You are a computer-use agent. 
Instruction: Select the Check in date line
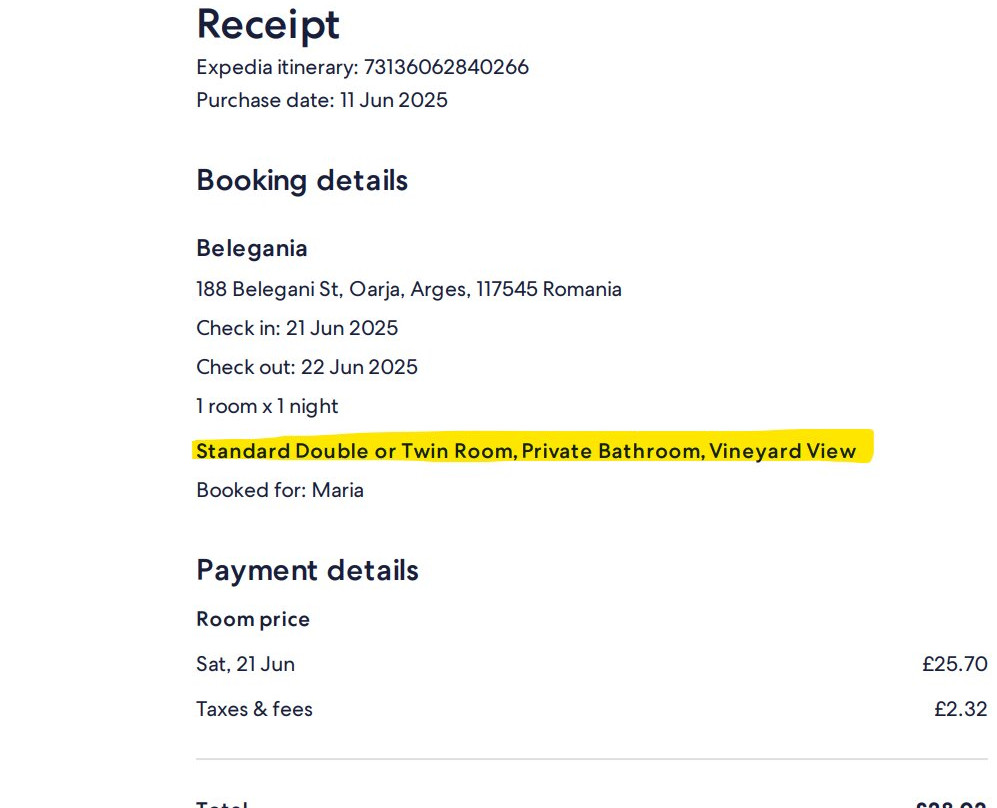click(297, 328)
